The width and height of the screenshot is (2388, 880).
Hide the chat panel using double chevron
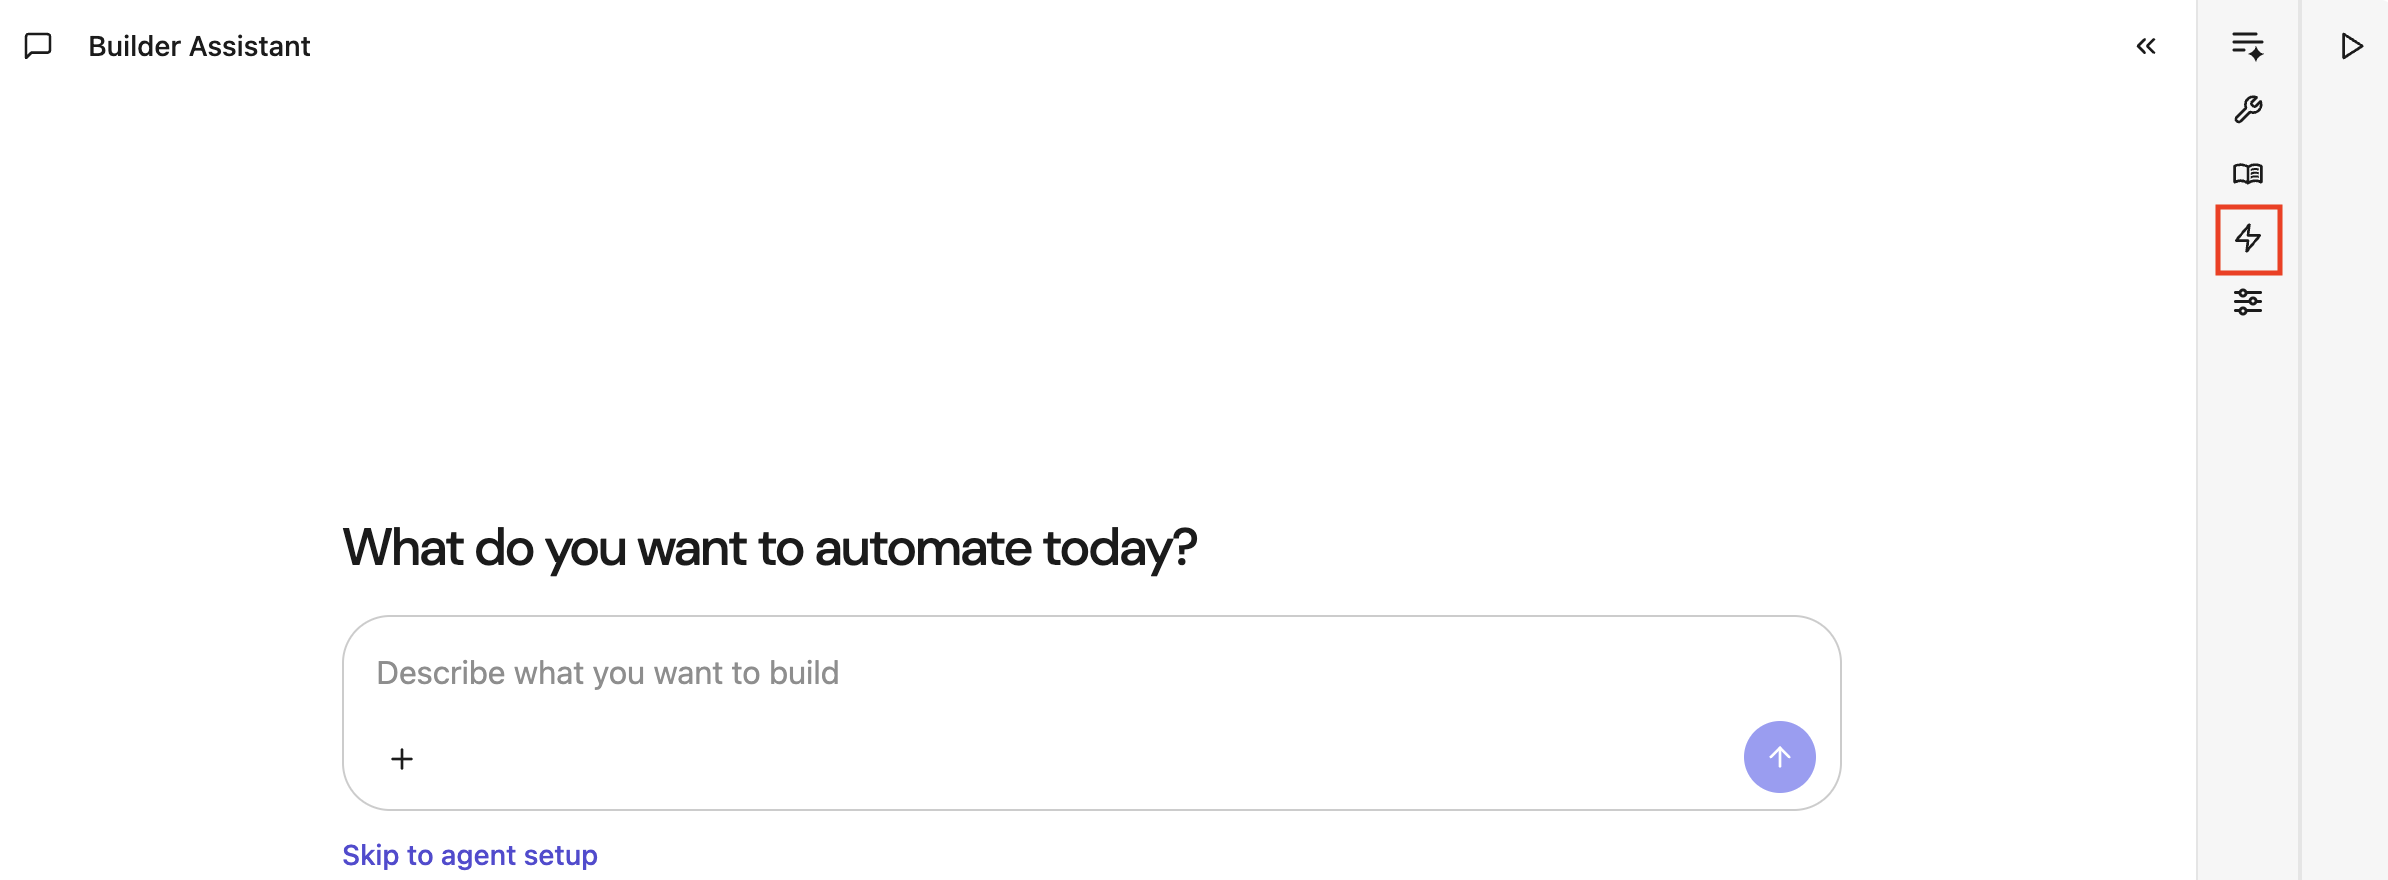pos(2146,46)
